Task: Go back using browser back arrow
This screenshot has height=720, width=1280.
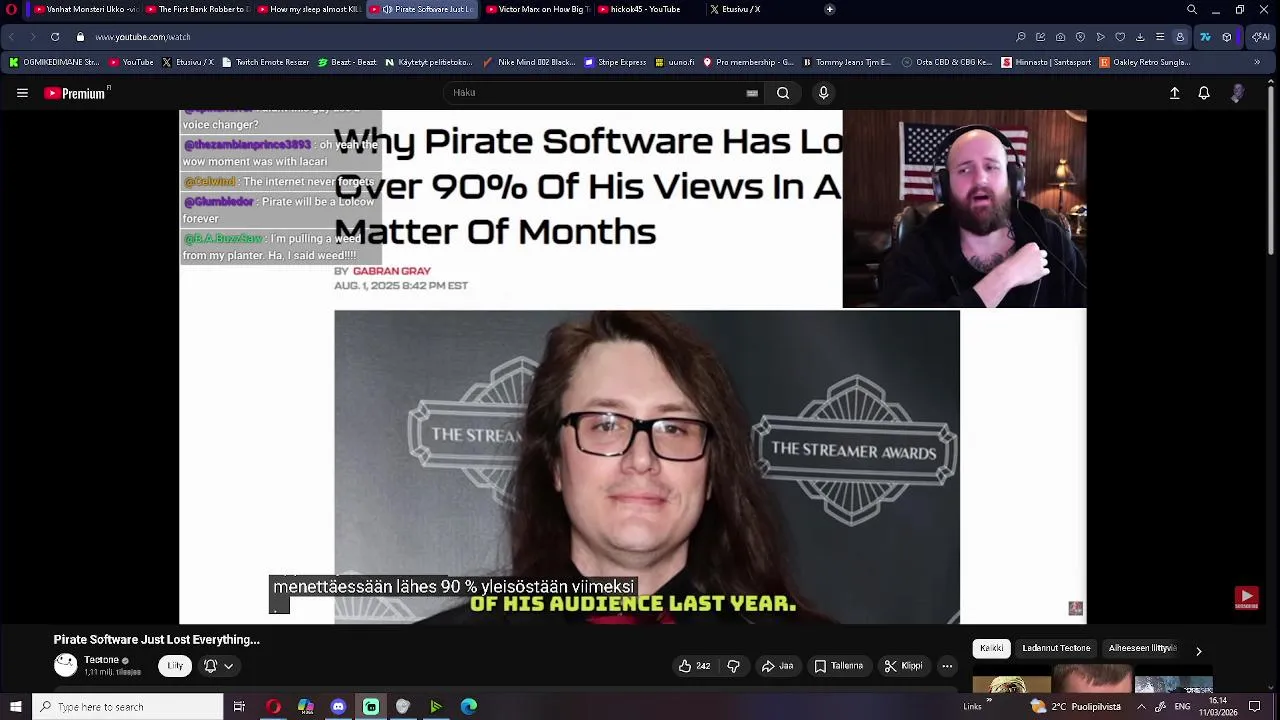Action: 12,37
